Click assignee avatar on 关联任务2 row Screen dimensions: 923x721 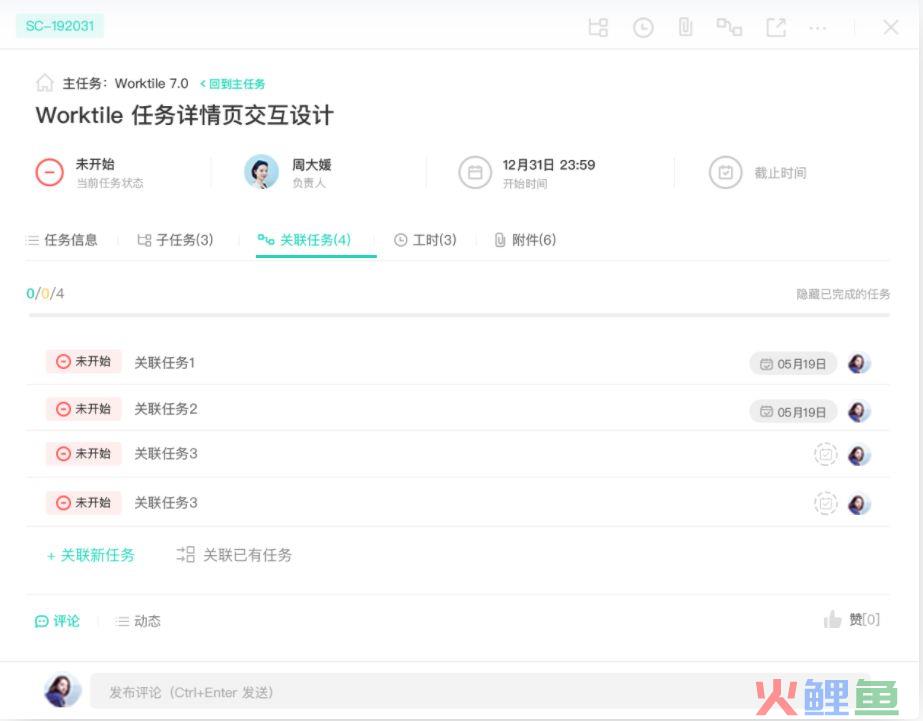tap(859, 411)
